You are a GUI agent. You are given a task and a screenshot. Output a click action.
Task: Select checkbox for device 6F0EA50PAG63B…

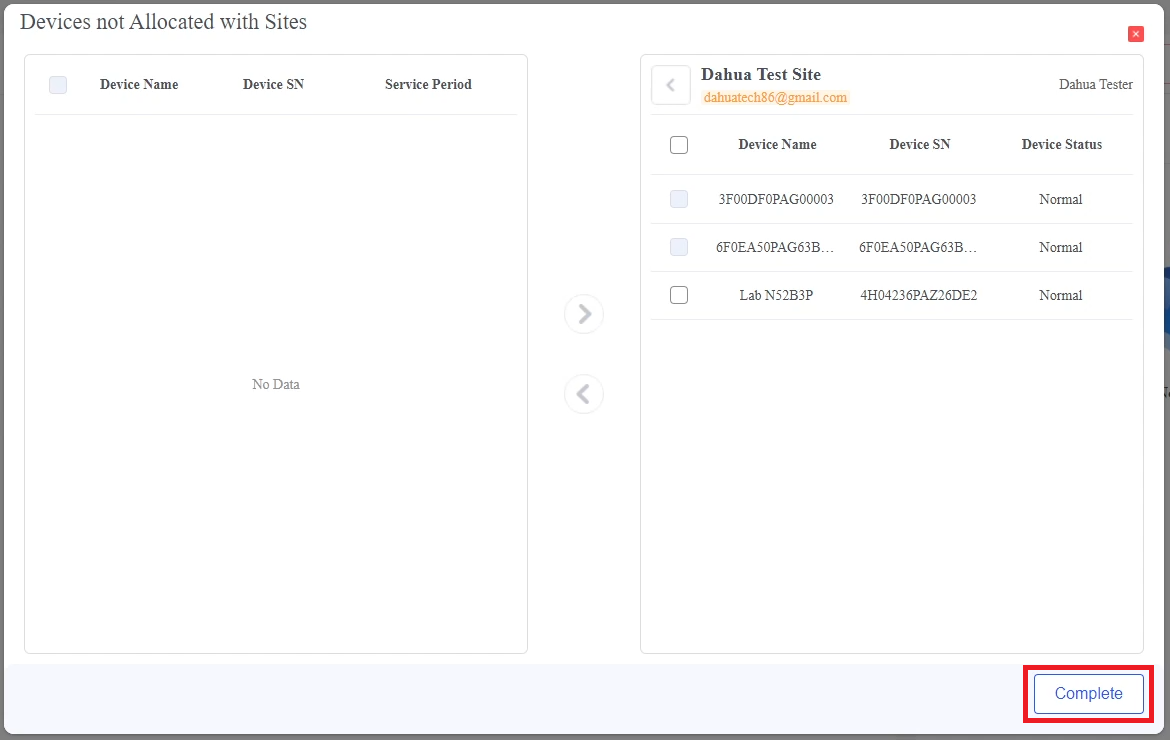coord(679,247)
